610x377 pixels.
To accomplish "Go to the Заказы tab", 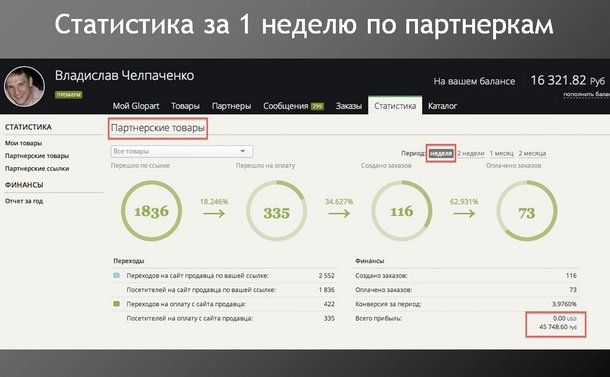I will click(x=349, y=106).
